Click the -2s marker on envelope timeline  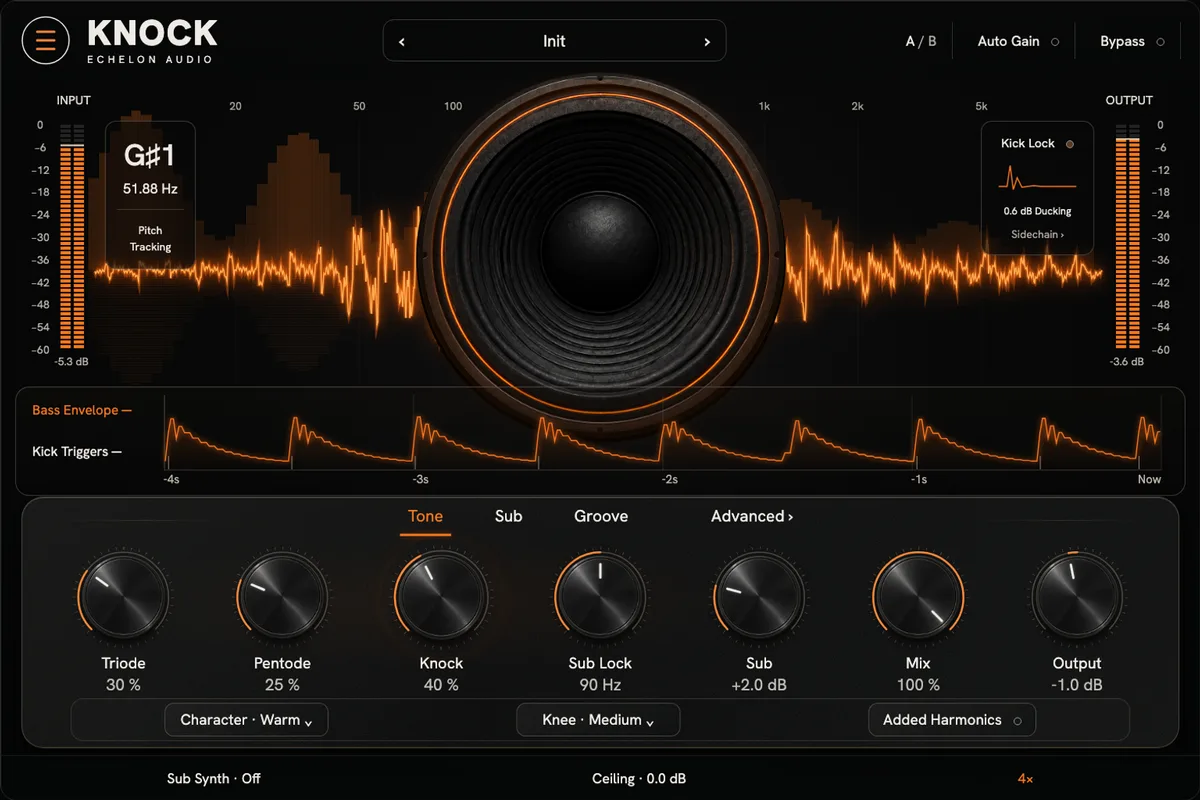[669, 480]
